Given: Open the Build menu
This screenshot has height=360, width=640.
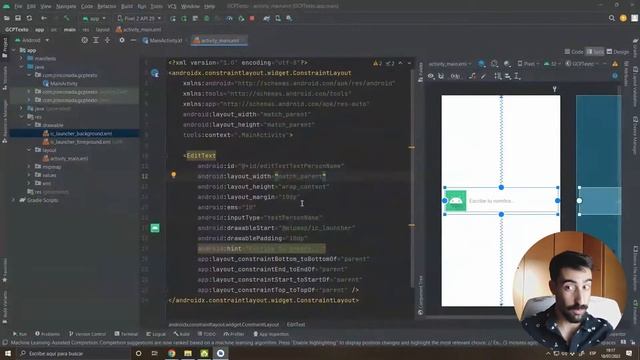Looking at the screenshot, I should (127, 6).
